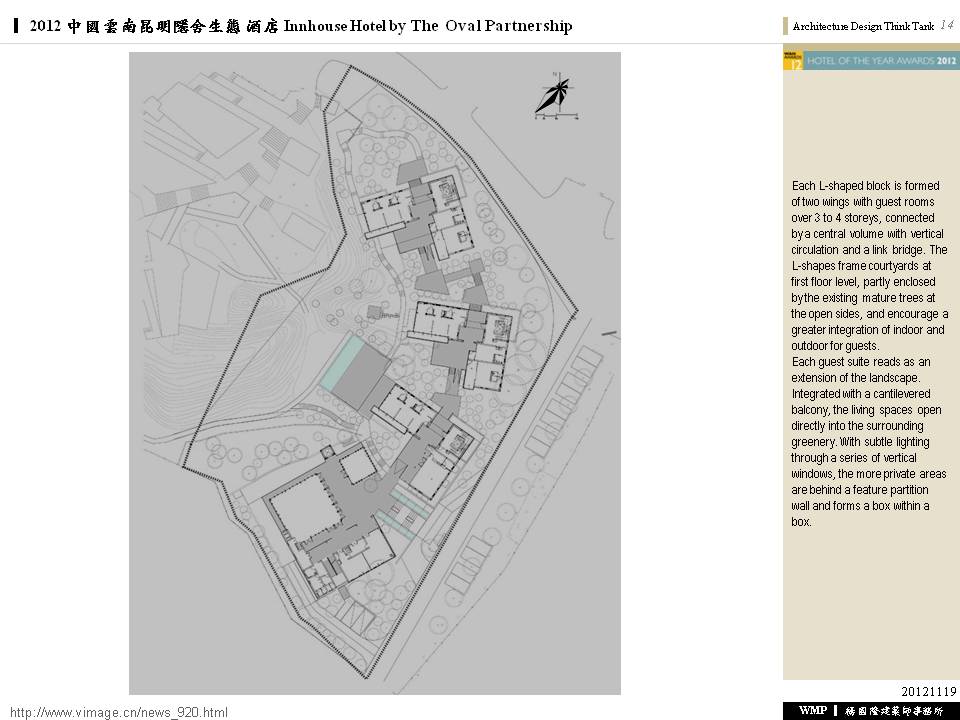Click the Innhouse Hotel slide title
The width and height of the screenshot is (960, 720).
[301, 26]
